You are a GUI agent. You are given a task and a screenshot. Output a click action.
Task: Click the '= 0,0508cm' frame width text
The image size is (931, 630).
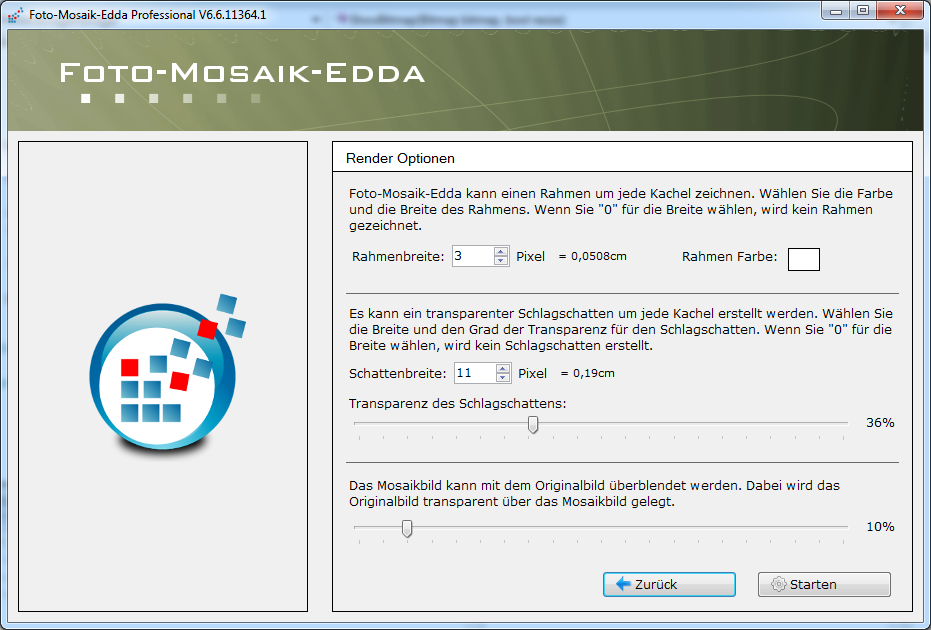coord(593,257)
